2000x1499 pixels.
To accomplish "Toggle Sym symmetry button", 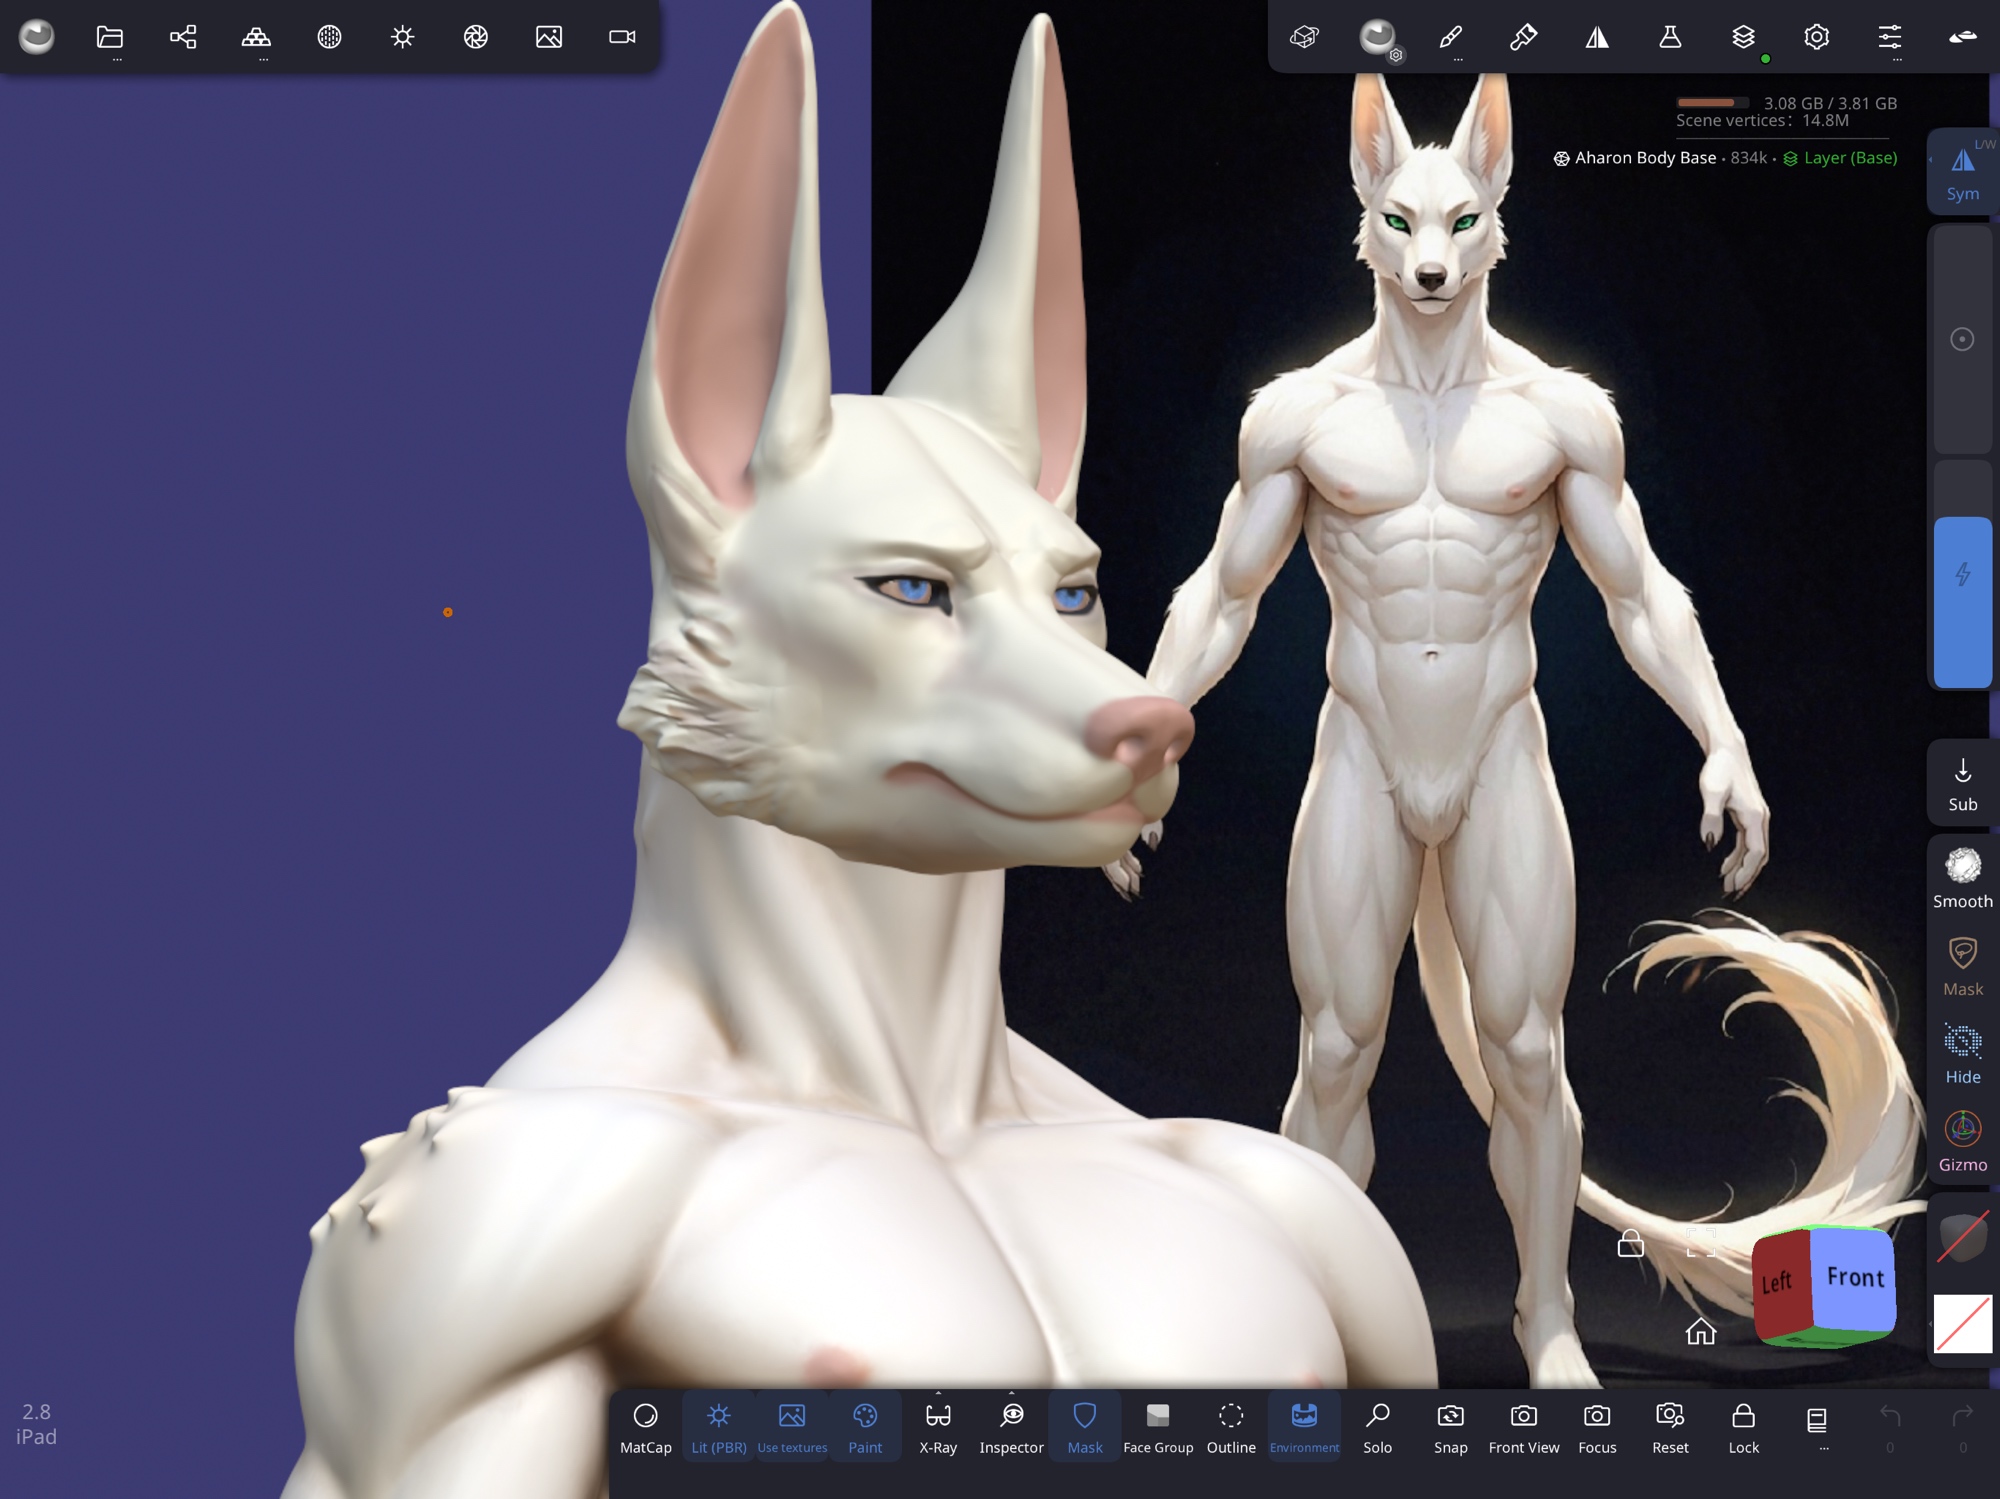I will (1962, 171).
